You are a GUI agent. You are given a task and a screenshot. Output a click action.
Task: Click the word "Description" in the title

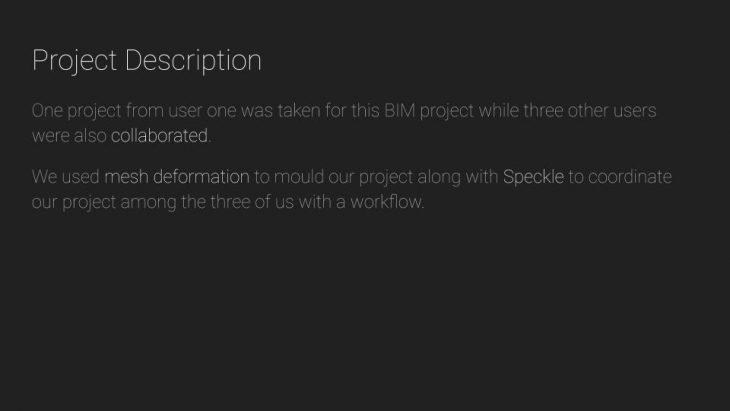tap(192, 61)
